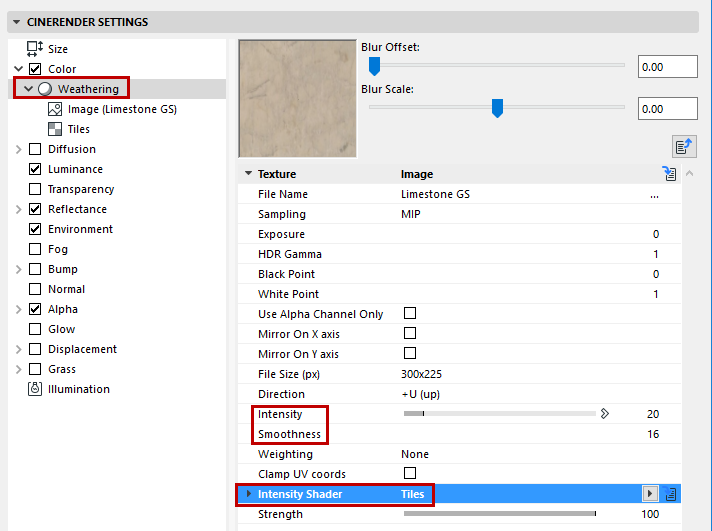The width and height of the screenshot is (712, 531).
Task: Enable the Transparency channel checkbox
Action: (x=35, y=189)
